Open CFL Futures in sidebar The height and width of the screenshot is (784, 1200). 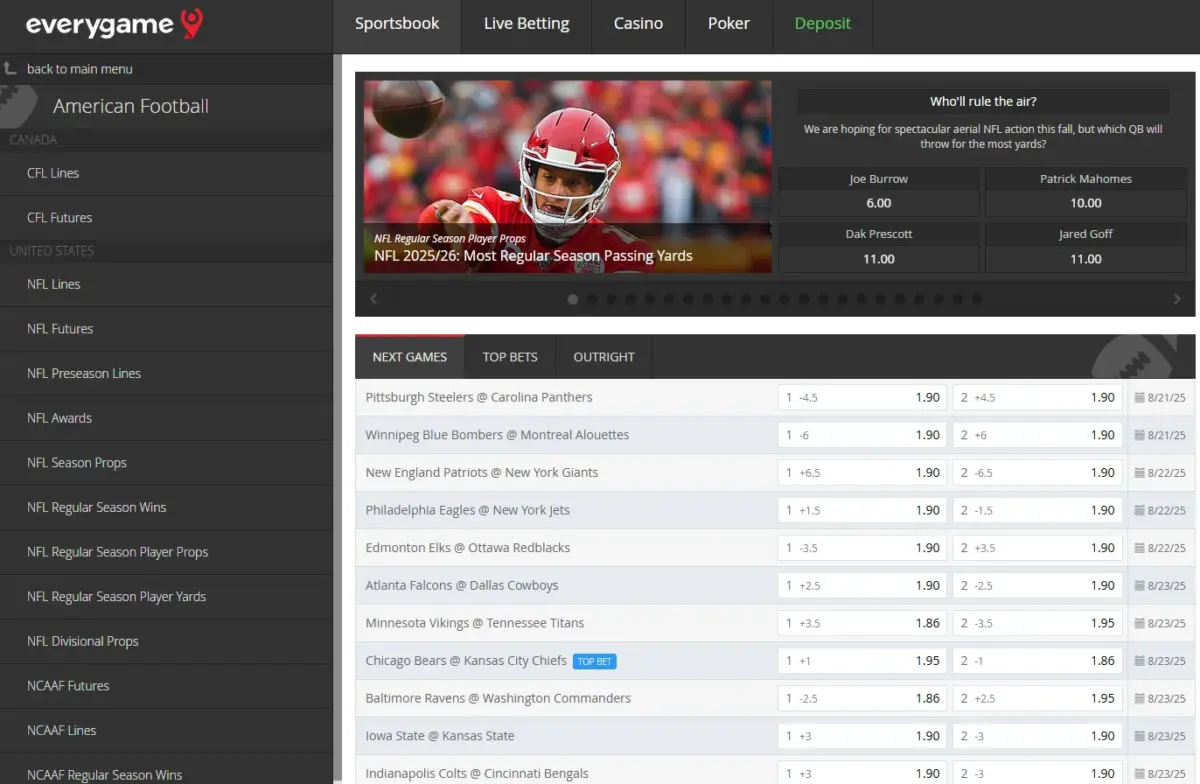coord(166,218)
